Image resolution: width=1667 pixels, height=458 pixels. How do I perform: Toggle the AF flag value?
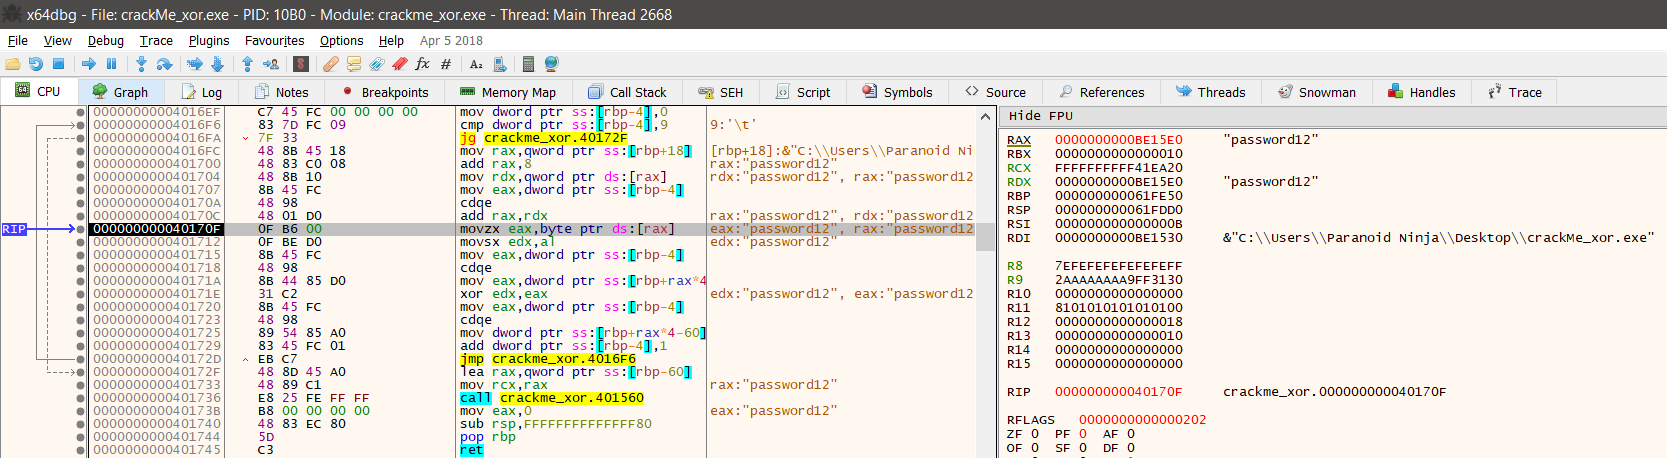coord(1130,434)
